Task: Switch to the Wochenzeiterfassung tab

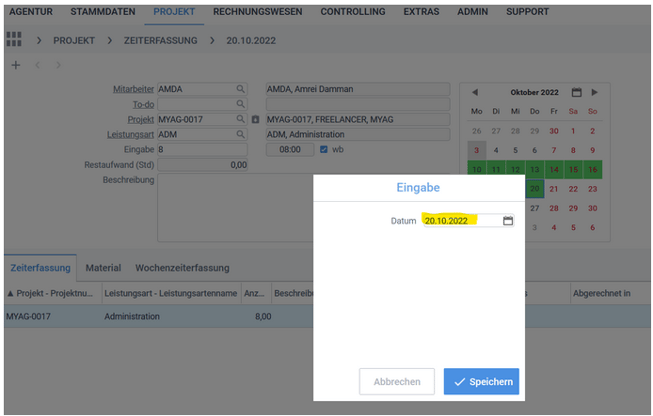Action: click(182, 268)
